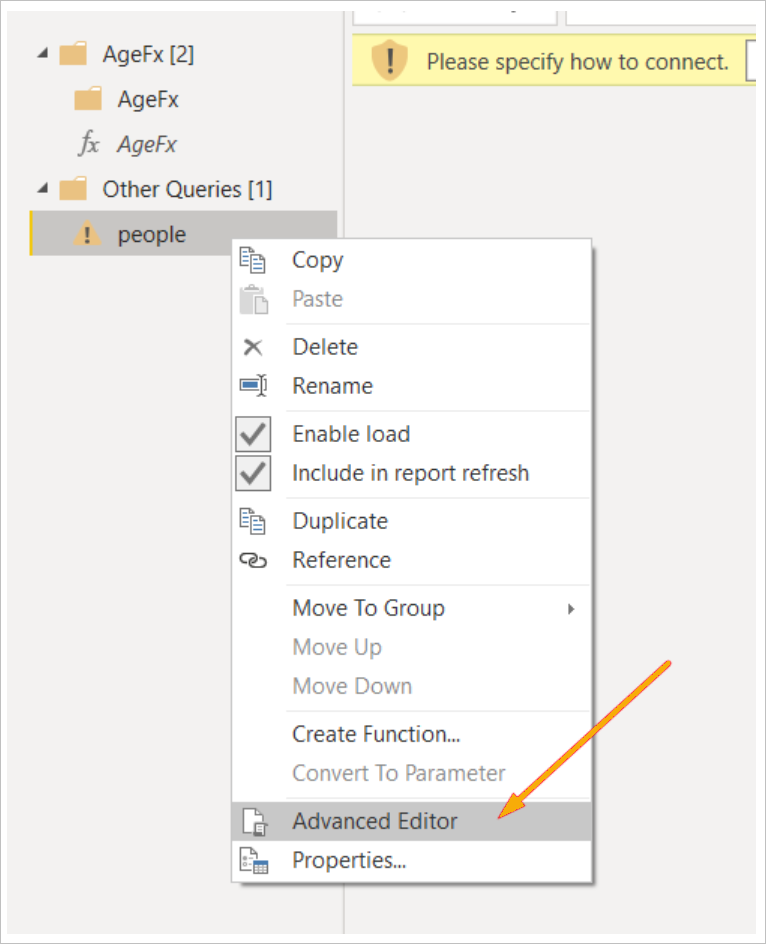Click the fx function icon for AgeFx

click(x=89, y=144)
